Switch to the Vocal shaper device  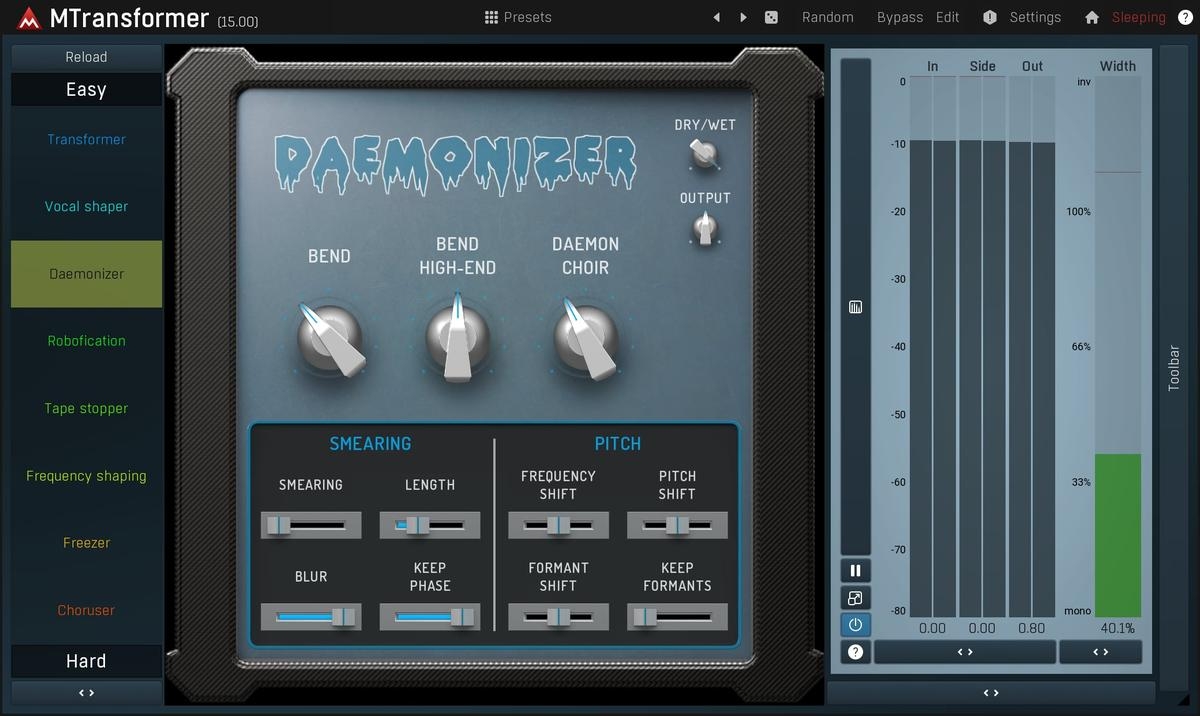[86, 207]
